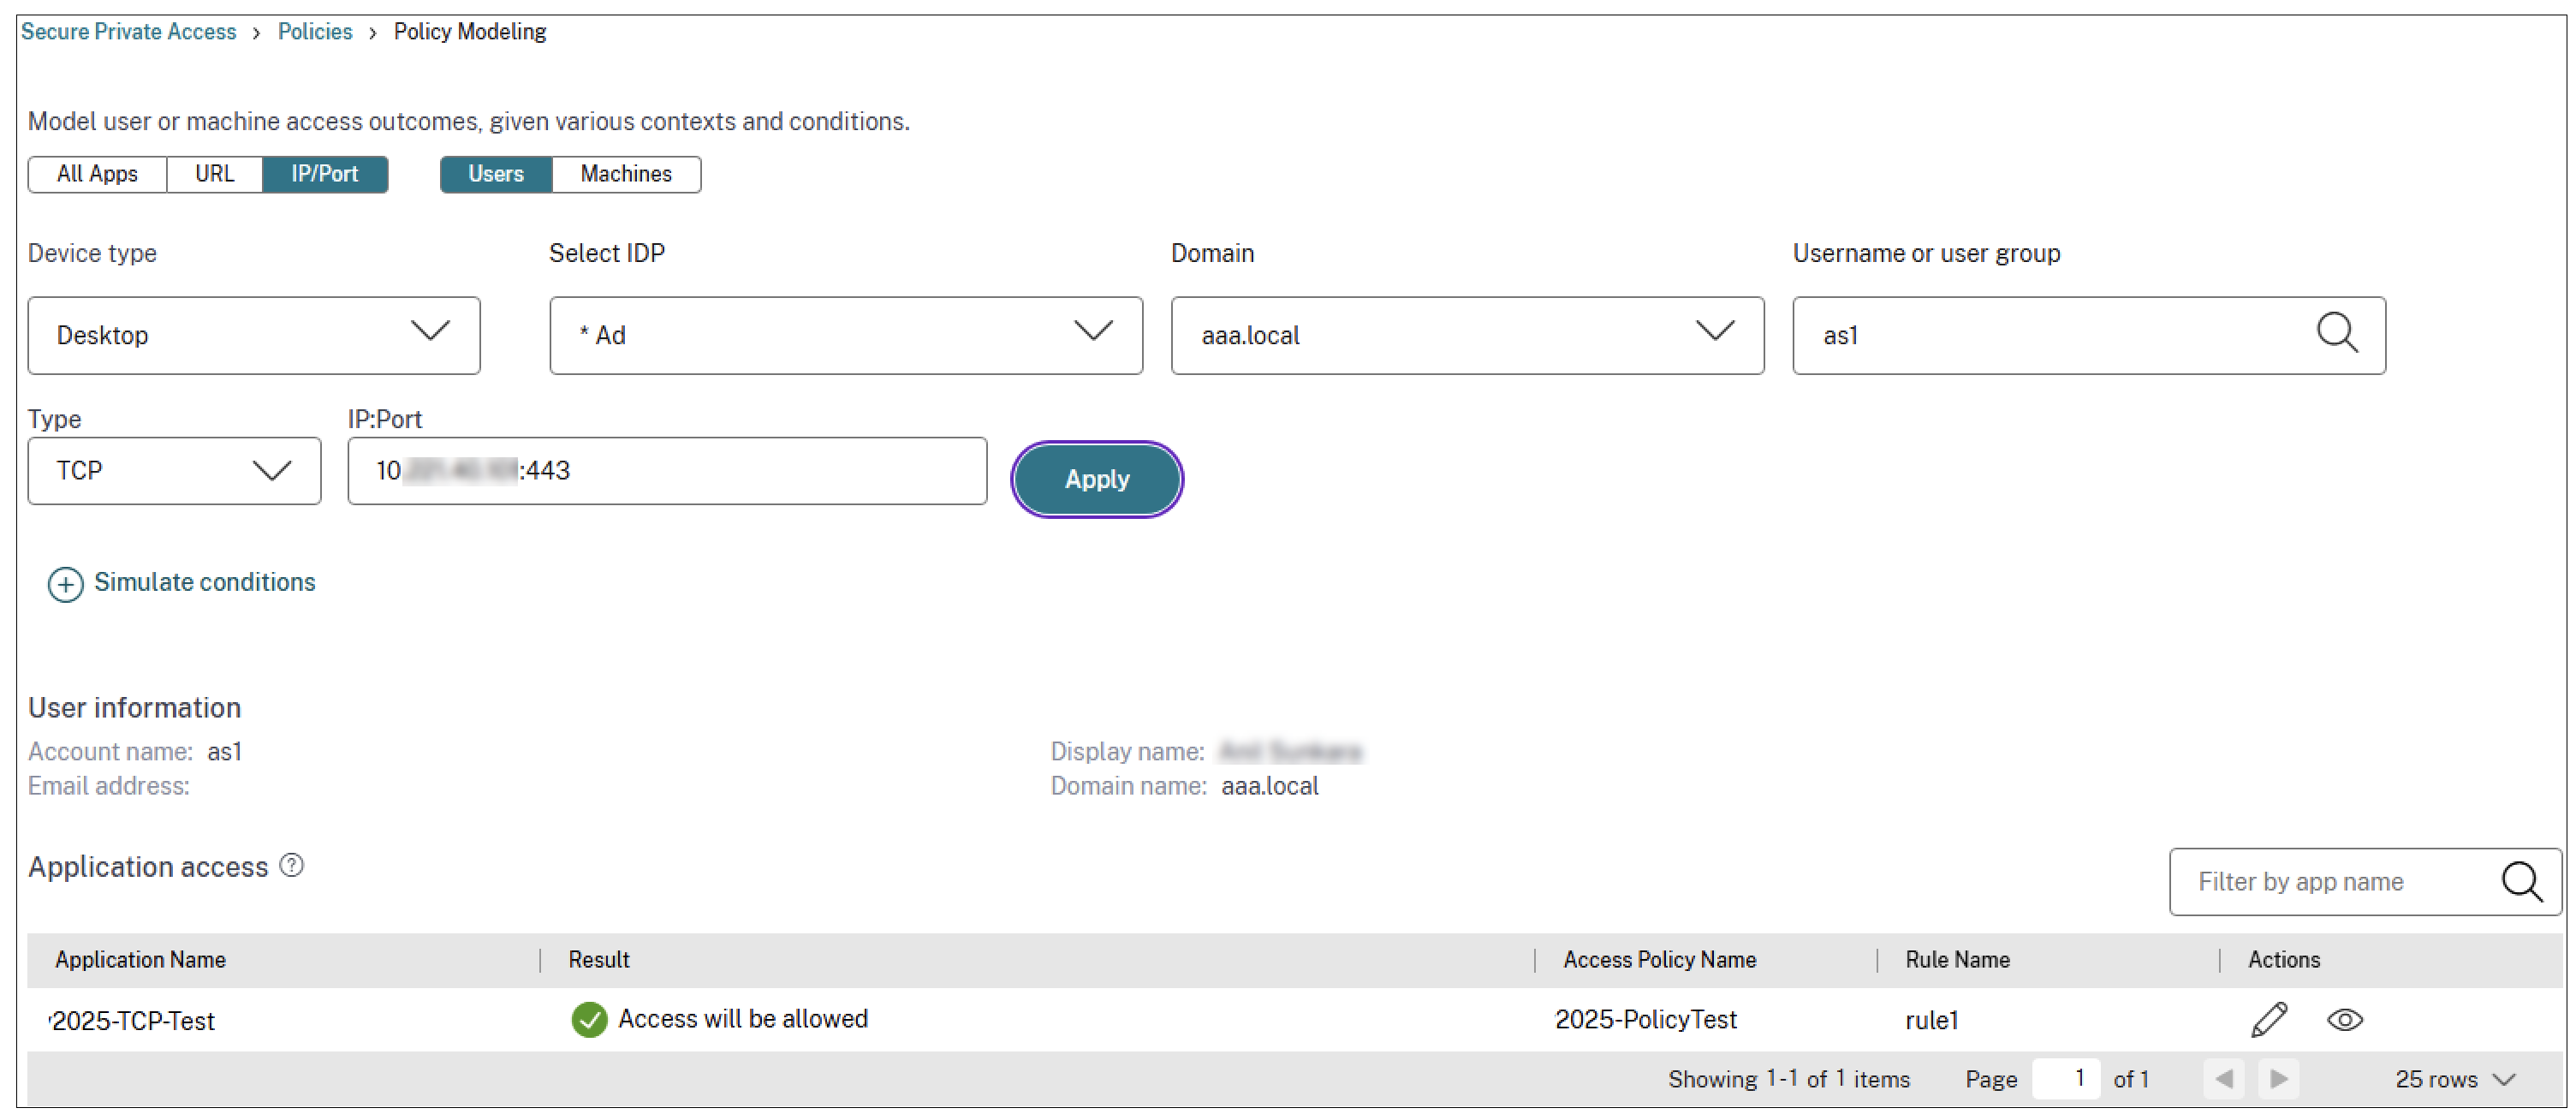This screenshot has width=2576, height=1120.
Task: Open the Application access help icon
Action: click(290, 865)
